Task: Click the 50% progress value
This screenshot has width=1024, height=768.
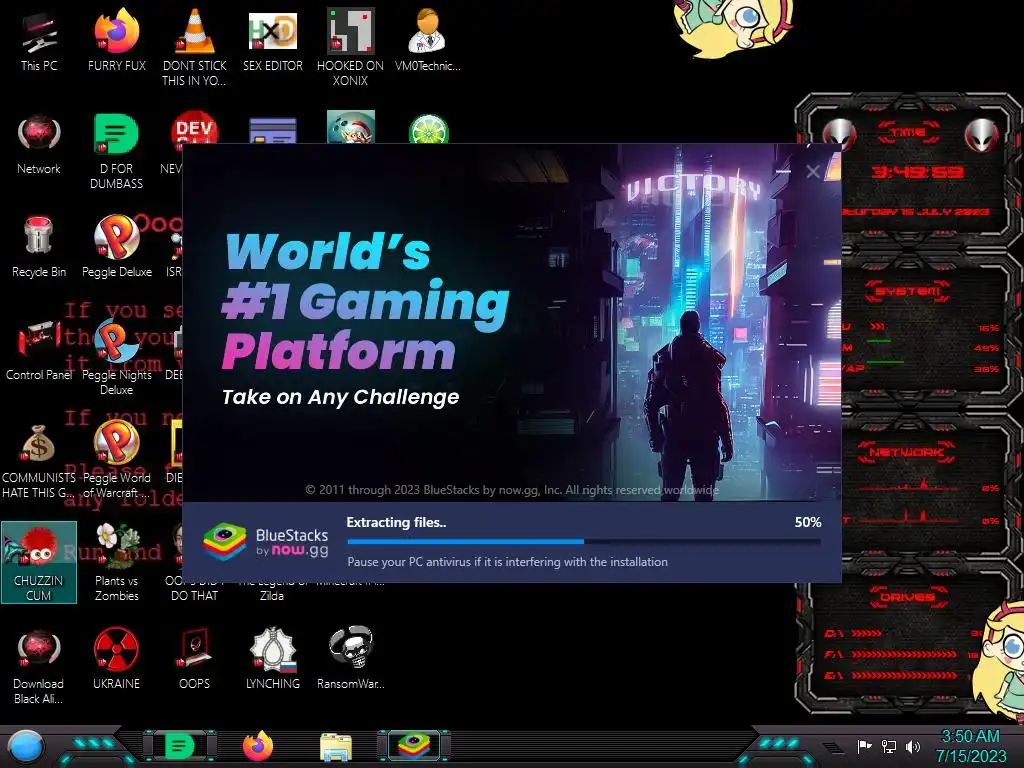Action: click(807, 522)
